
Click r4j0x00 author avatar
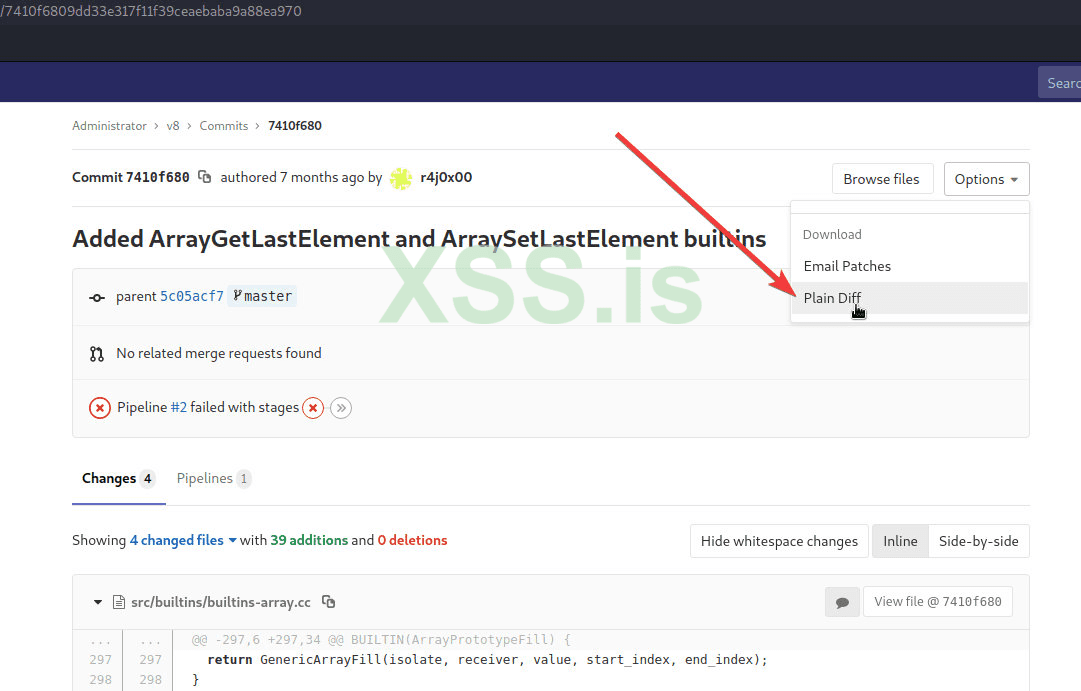(x=401, y=178)
